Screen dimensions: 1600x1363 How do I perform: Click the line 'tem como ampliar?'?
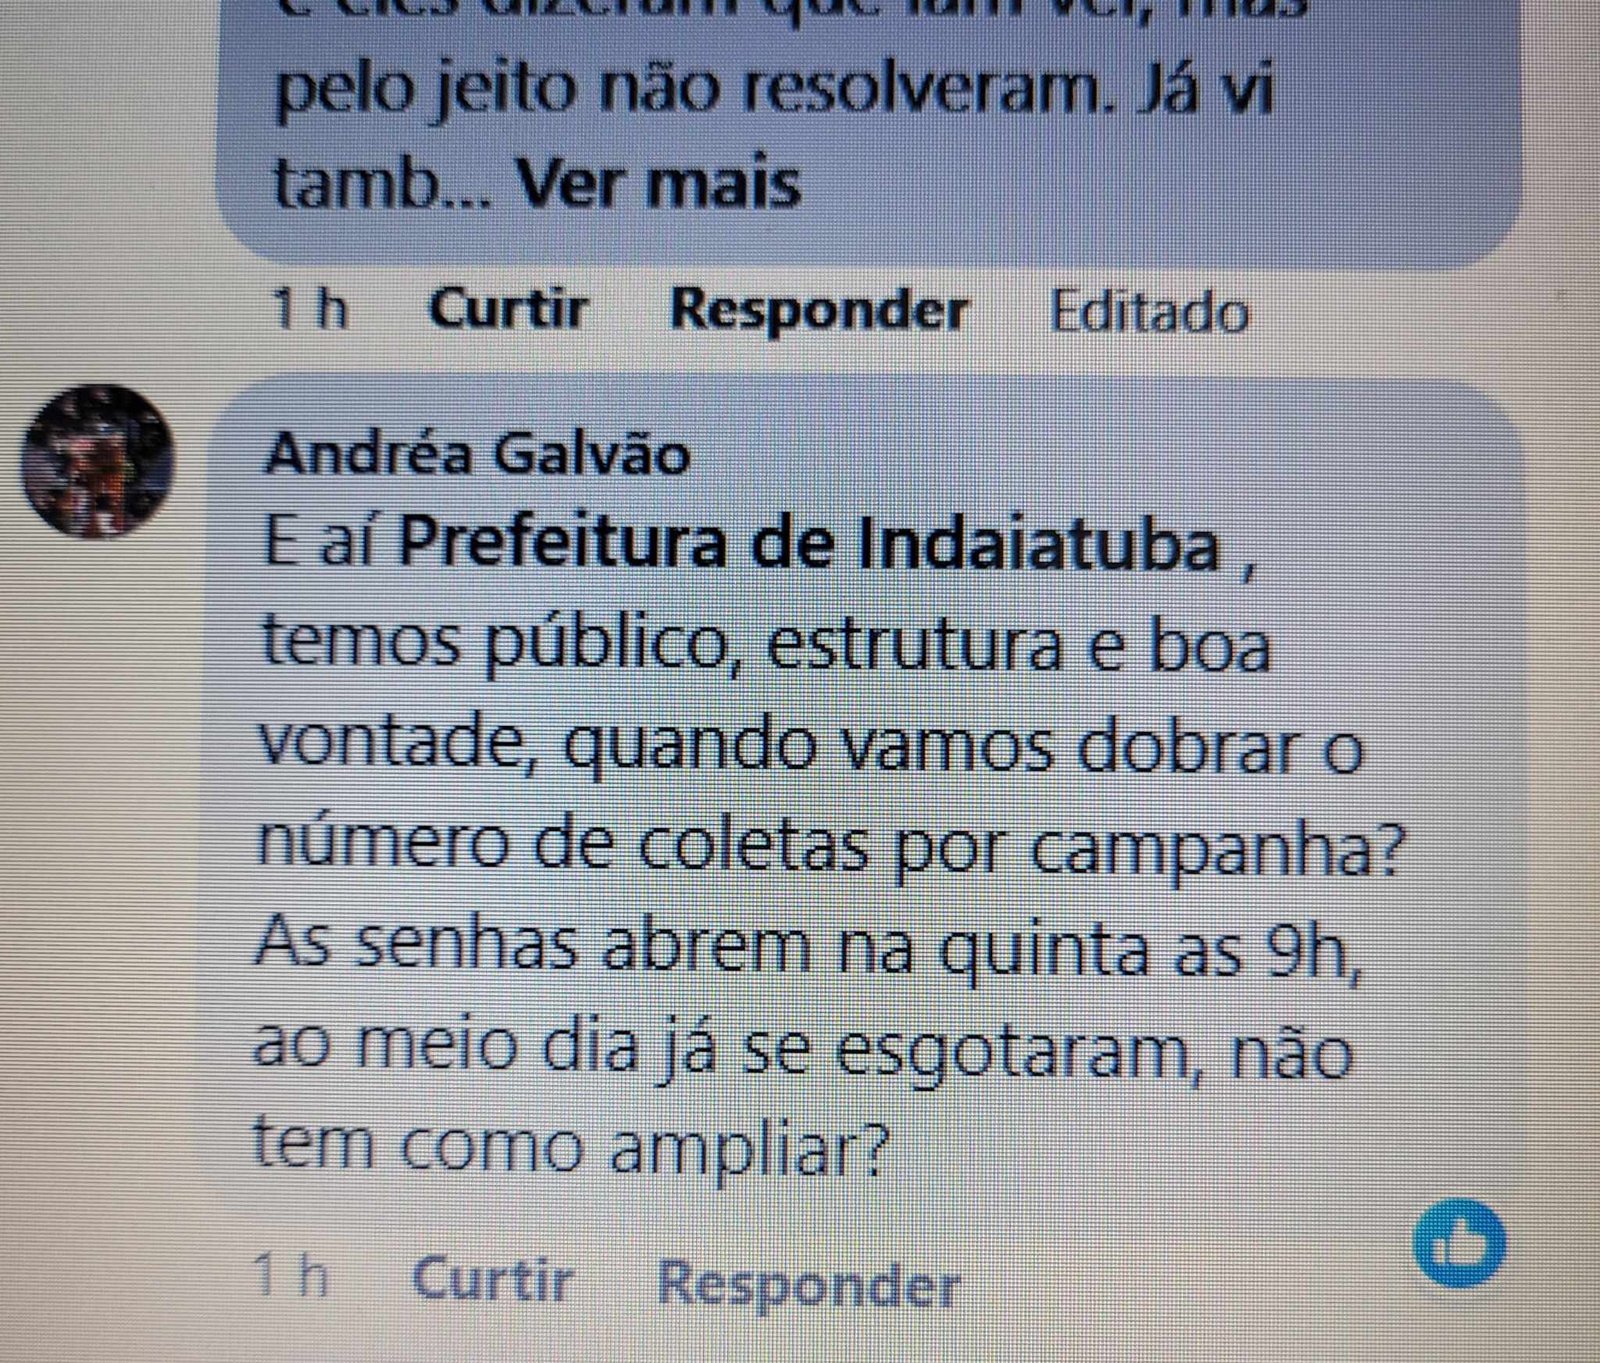571,1147
